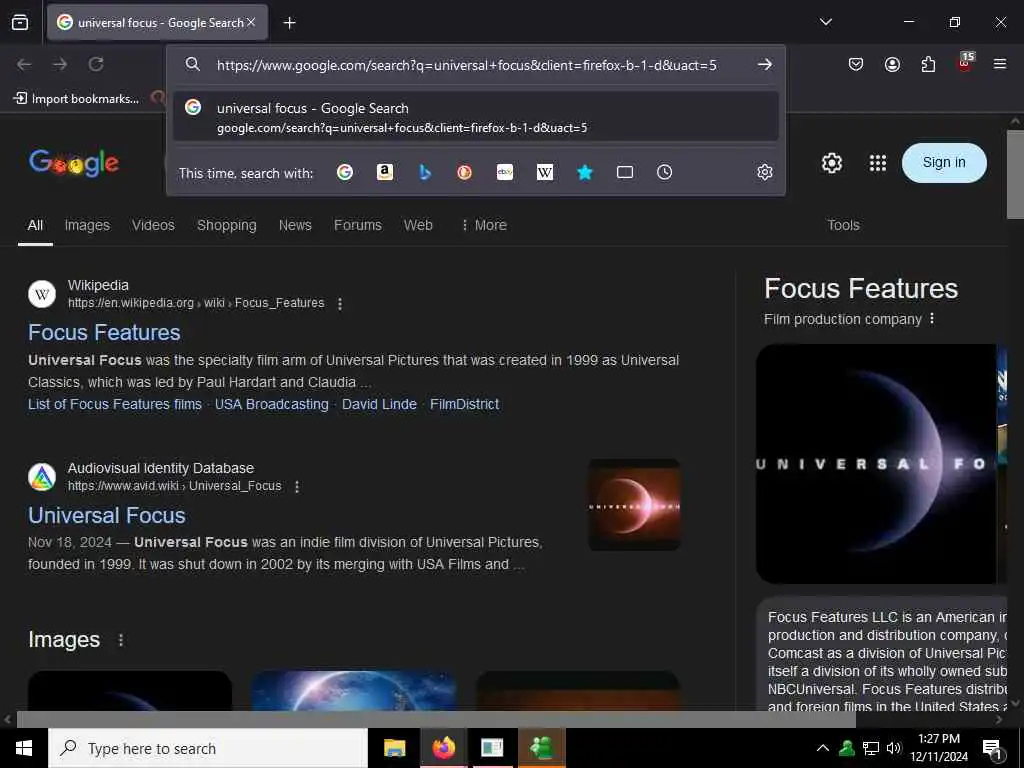Screen dimensions: 1024x768
Task: Select the All results tab
Action: click(35, 225)
